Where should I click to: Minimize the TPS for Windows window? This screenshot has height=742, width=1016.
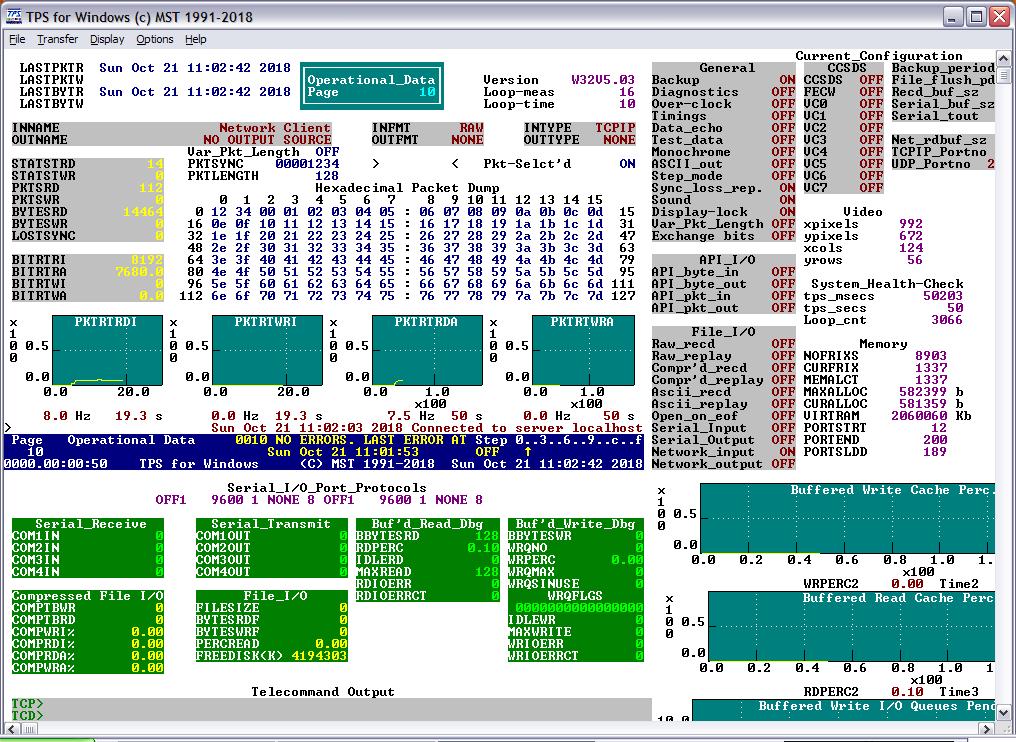[952, 16]
